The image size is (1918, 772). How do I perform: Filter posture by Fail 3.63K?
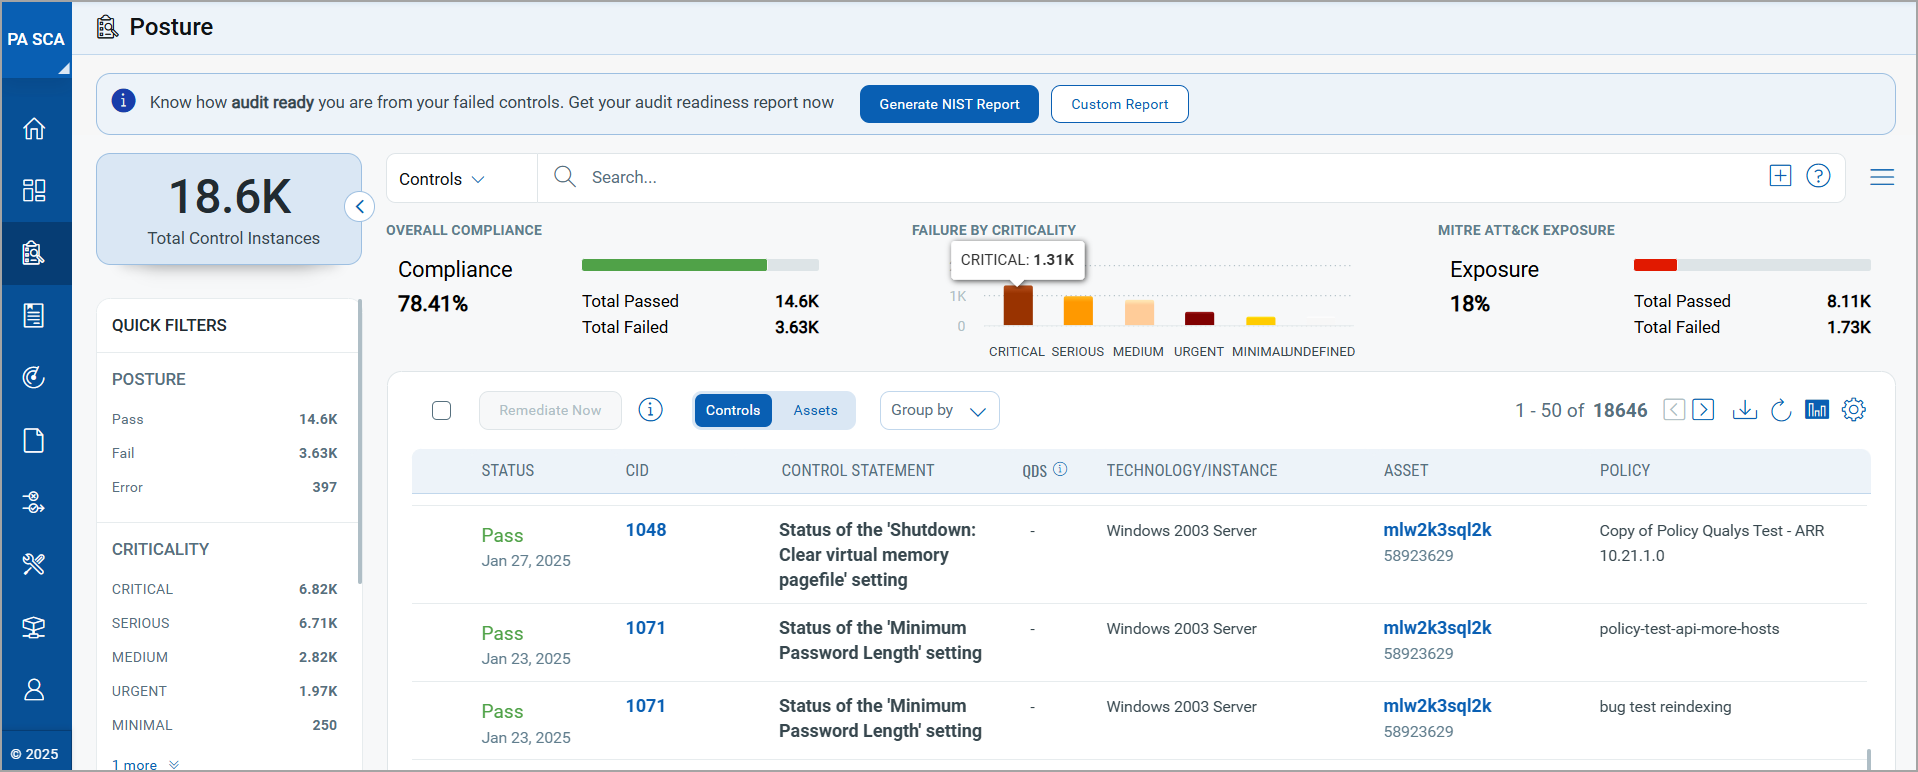click(x=225, y=453)
